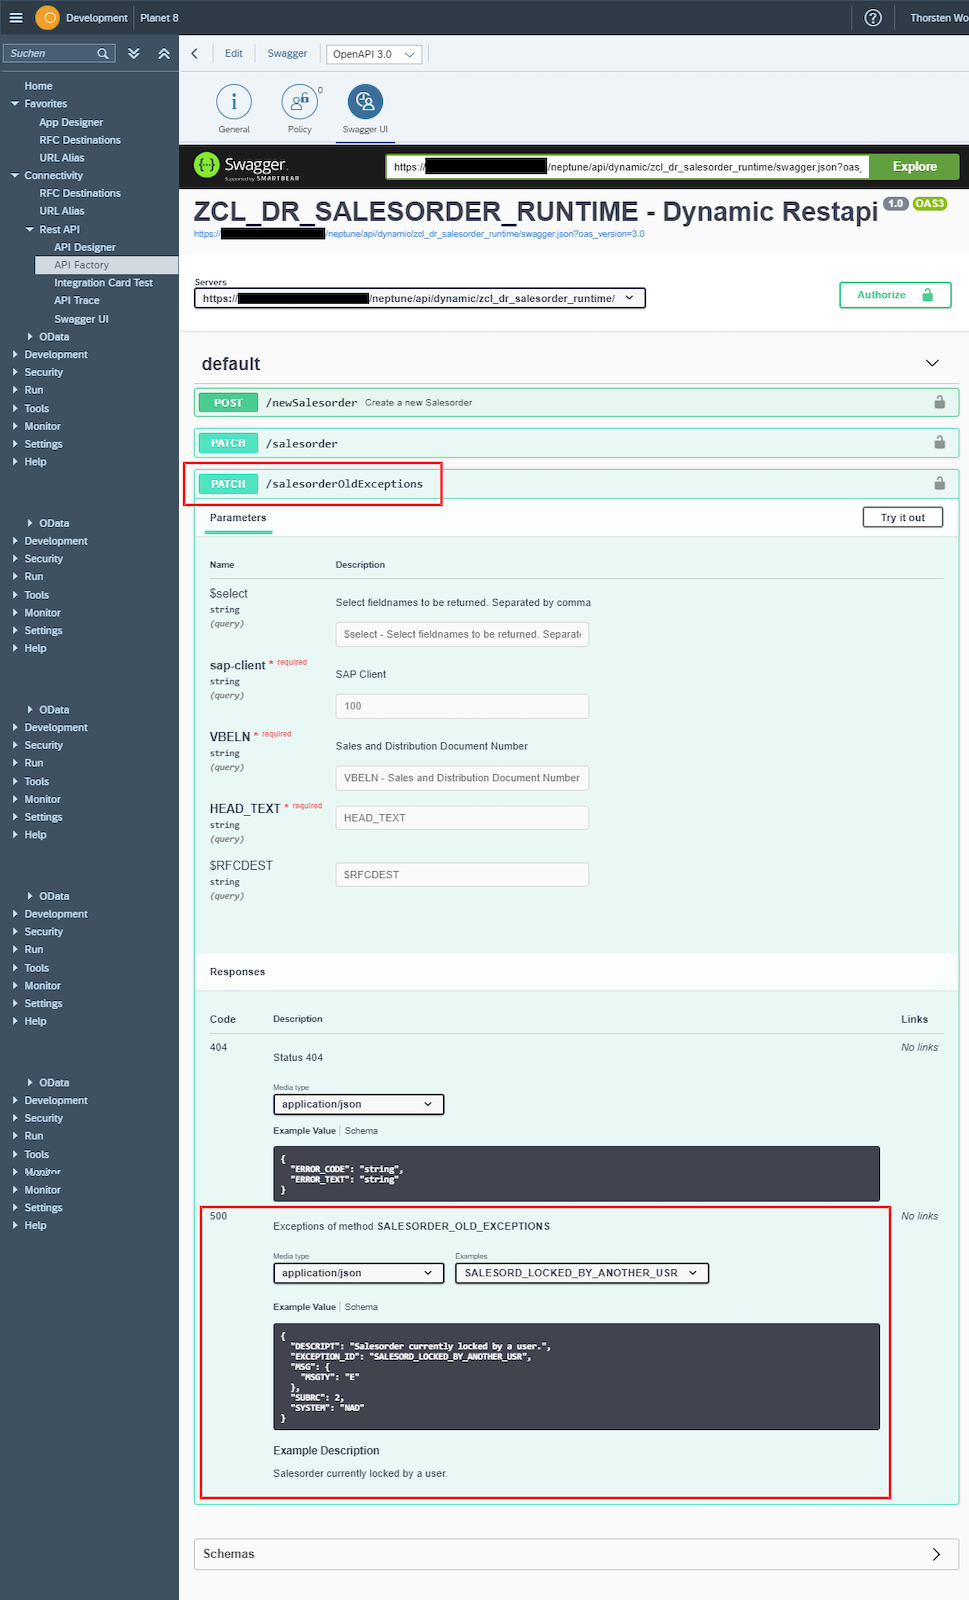
Task: Collapse the Favorites tree node
Action: pos(15,104)
